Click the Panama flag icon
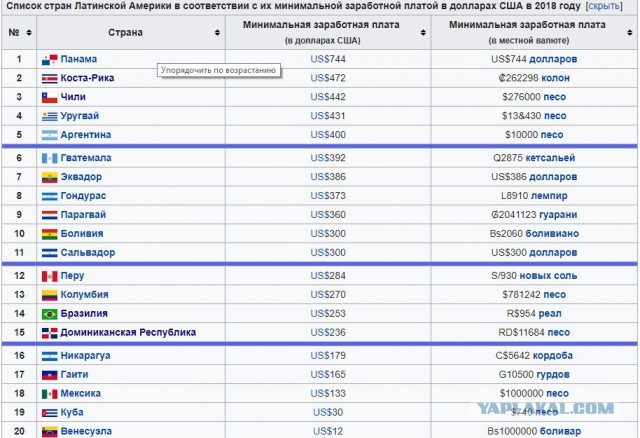The image size is (640, 438). [x=49, y=60]
